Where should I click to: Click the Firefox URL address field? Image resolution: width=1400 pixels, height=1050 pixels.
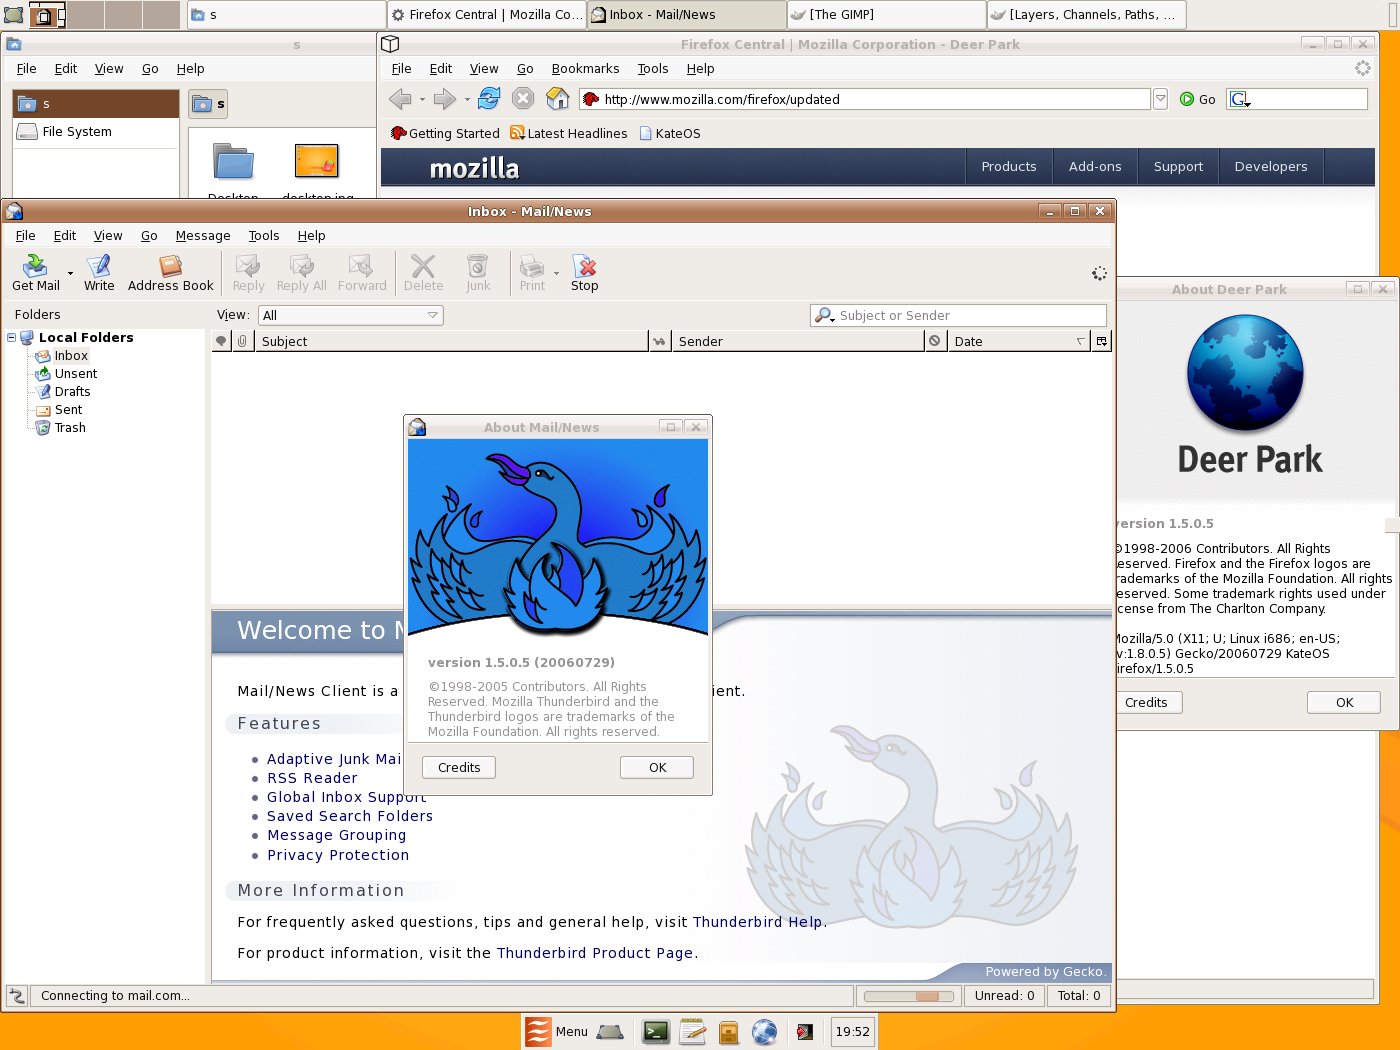click(865, 99)
